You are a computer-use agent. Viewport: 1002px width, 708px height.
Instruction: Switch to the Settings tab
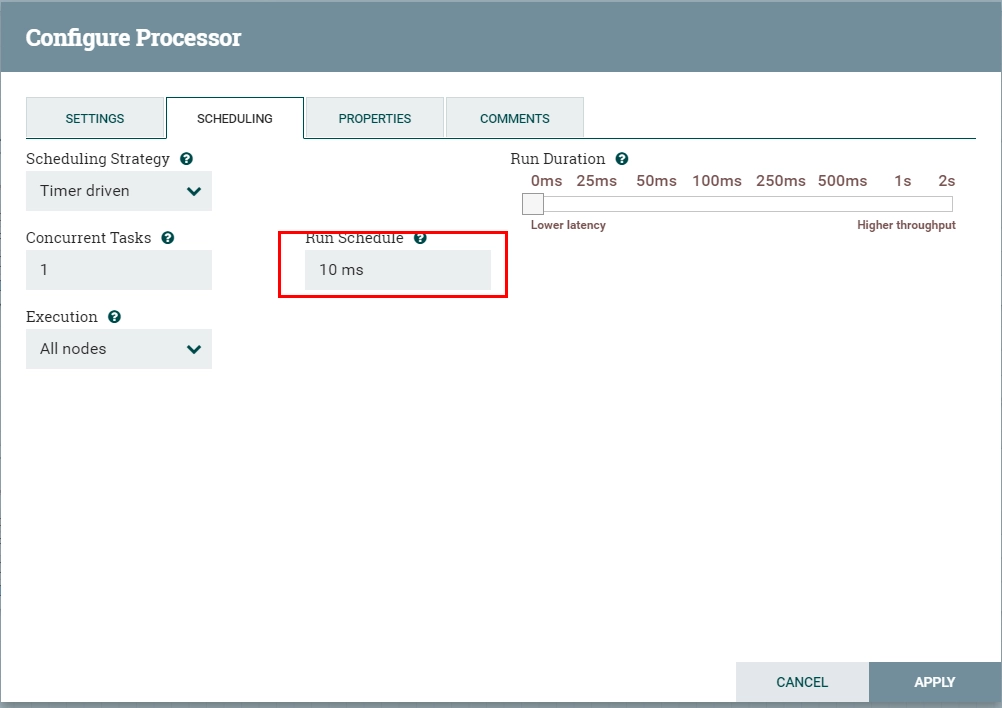(x=95, y=118)
